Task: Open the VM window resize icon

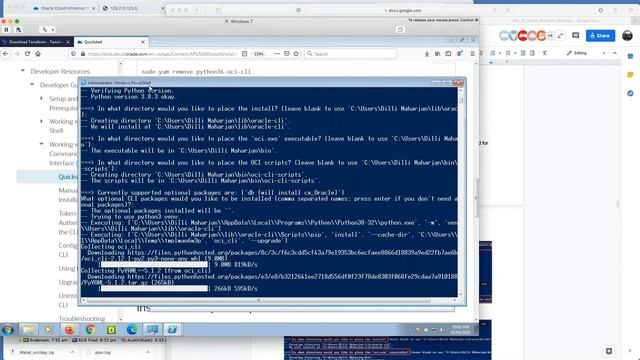Action: point(400,29)
